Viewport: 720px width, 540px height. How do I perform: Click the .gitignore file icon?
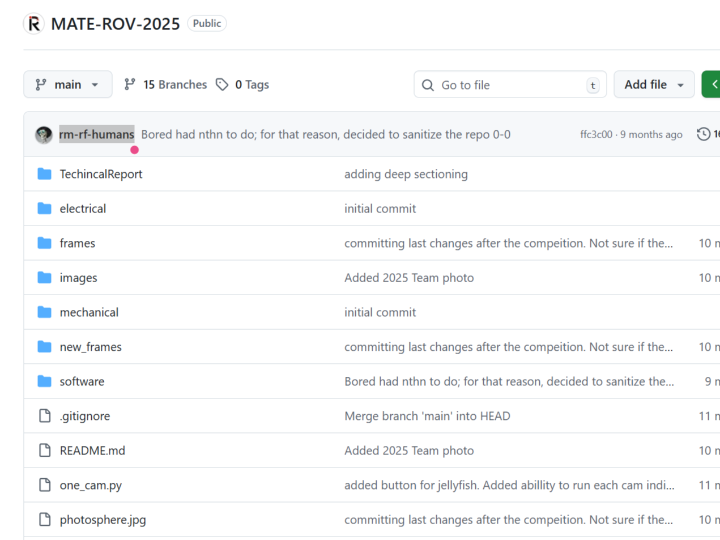[x=44, y=416]
